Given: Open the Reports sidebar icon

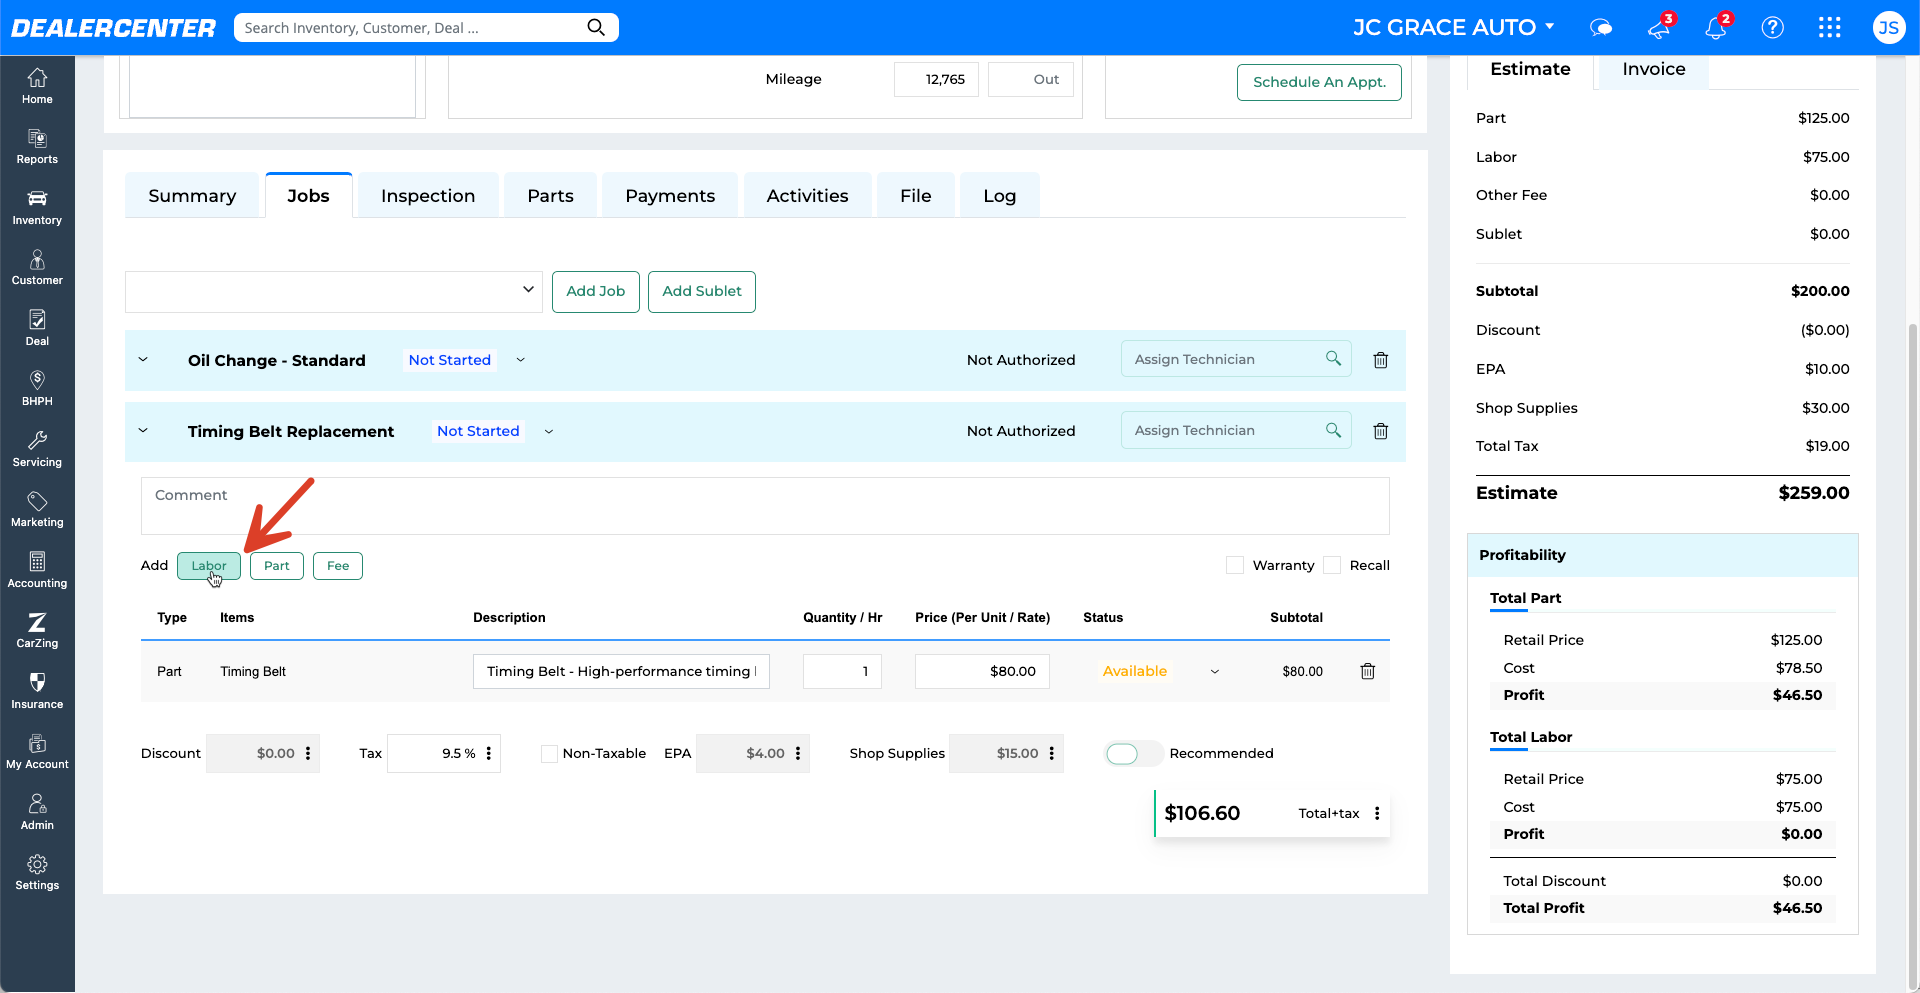Looking at the screenshot, I should 37,146.
